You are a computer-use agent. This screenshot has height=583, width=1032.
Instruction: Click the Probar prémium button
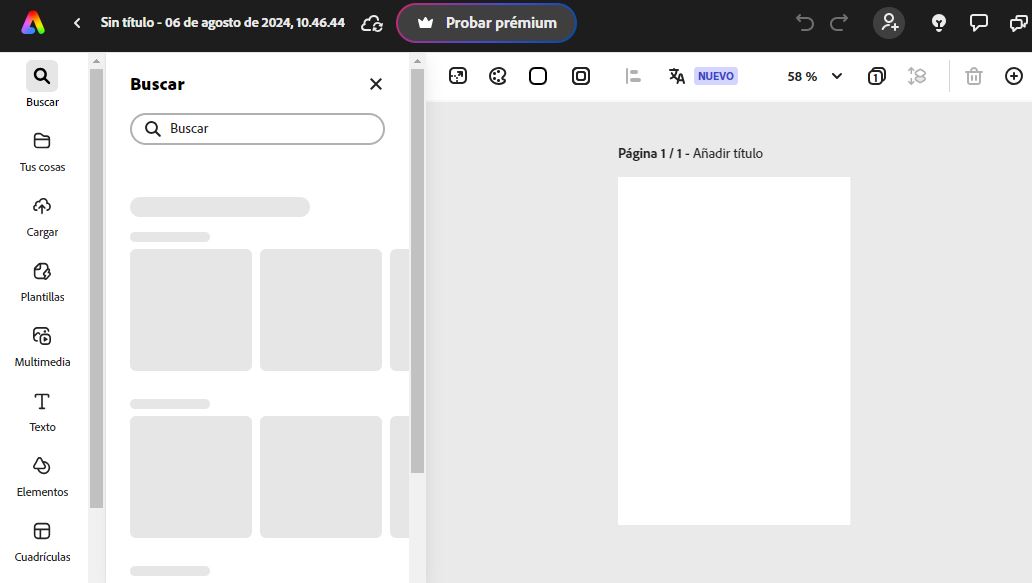click(x=486, y=23)
